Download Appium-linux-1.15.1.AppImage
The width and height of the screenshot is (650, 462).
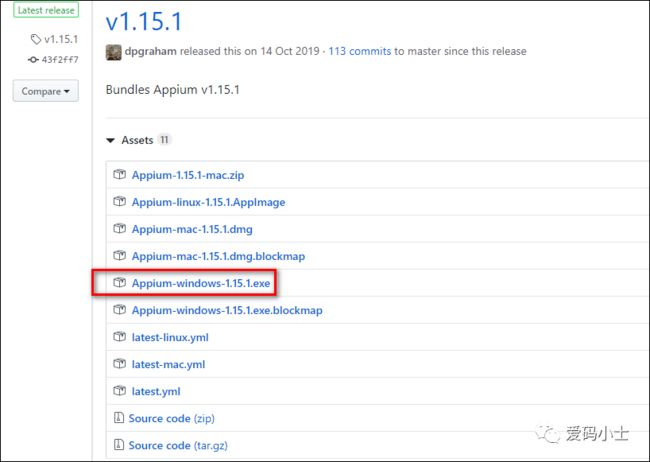209,202
